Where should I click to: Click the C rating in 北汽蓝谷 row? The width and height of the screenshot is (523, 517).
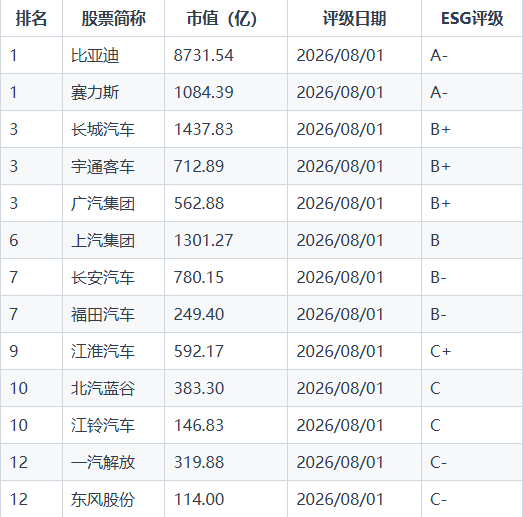pos(435,389)
